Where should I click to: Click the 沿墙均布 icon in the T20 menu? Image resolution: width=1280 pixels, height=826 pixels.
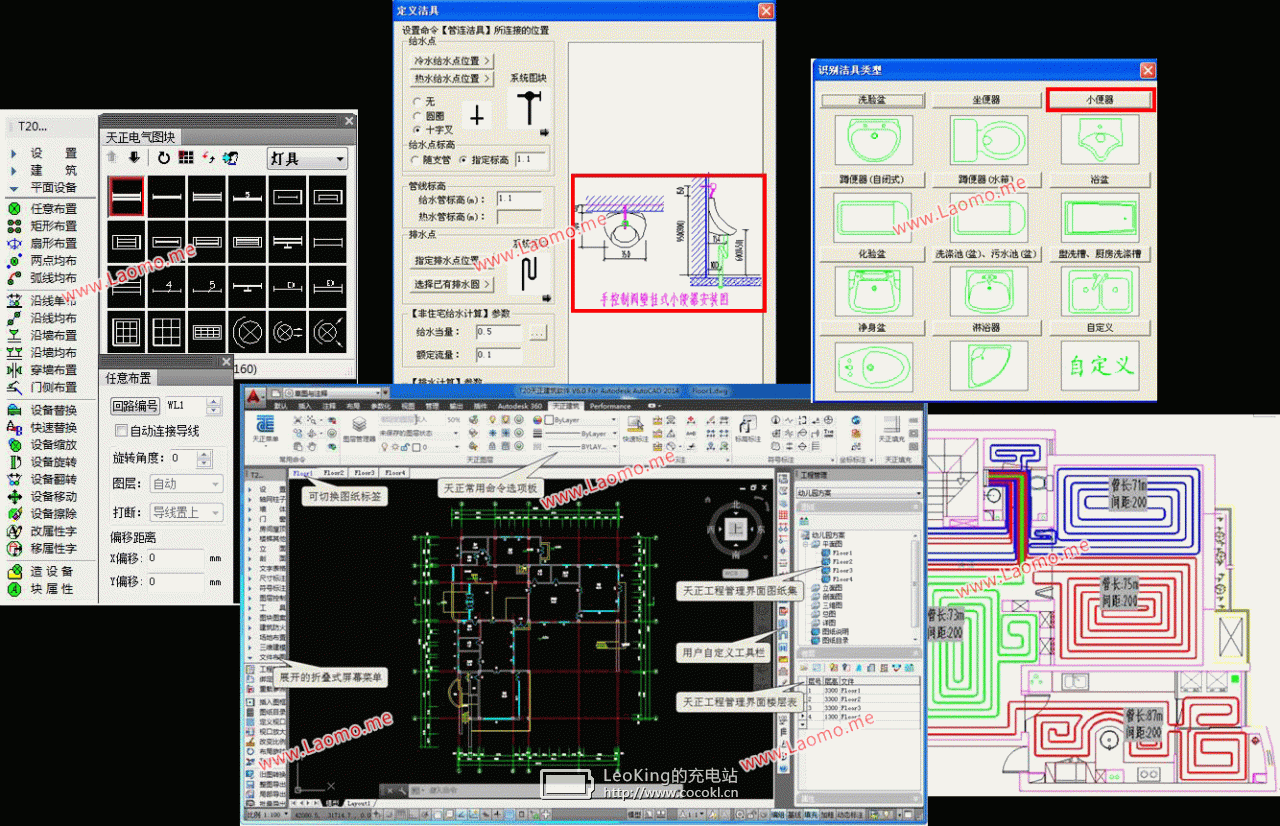(x=14, y=352)
